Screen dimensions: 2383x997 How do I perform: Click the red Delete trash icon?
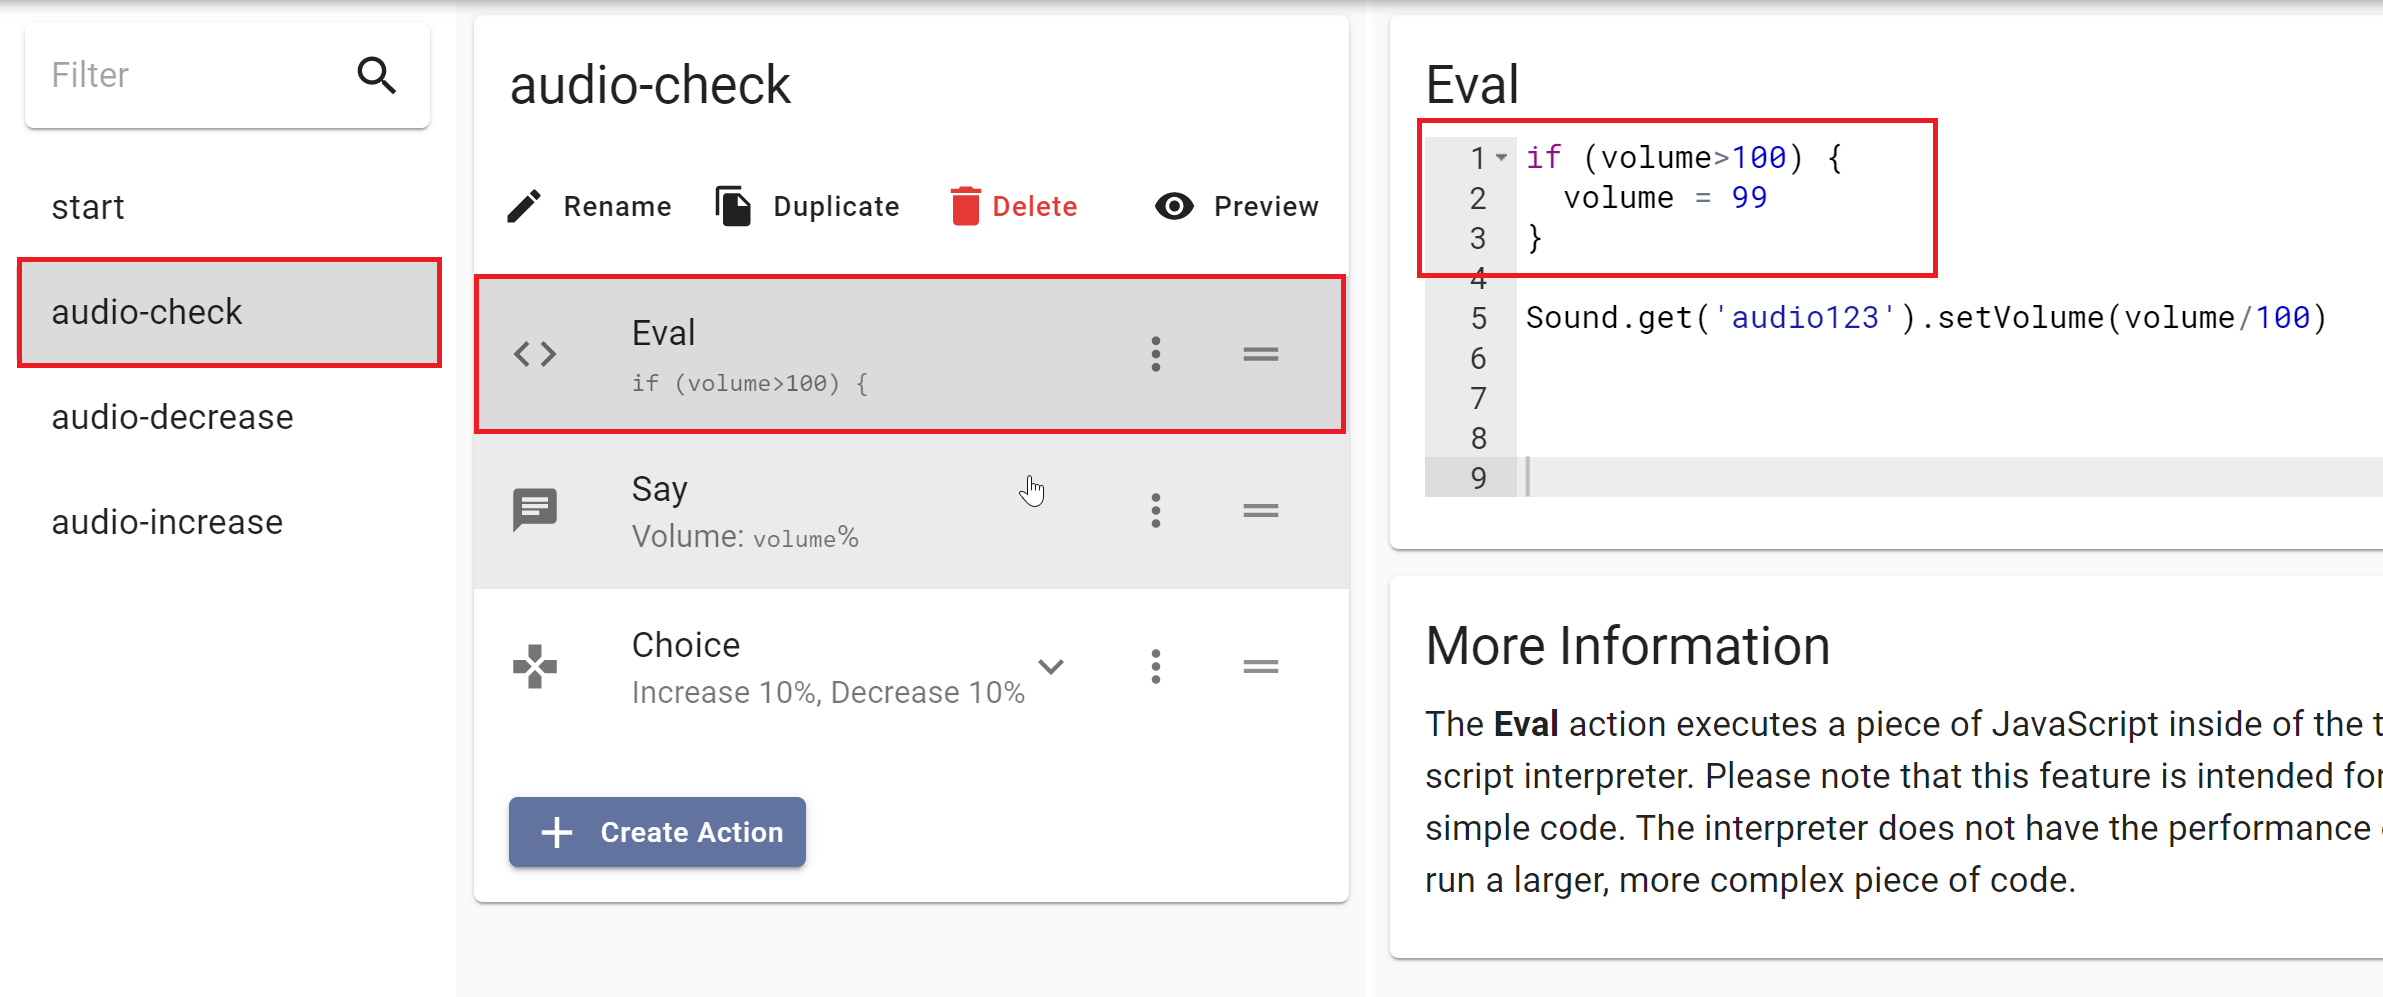tap(965, 206)
